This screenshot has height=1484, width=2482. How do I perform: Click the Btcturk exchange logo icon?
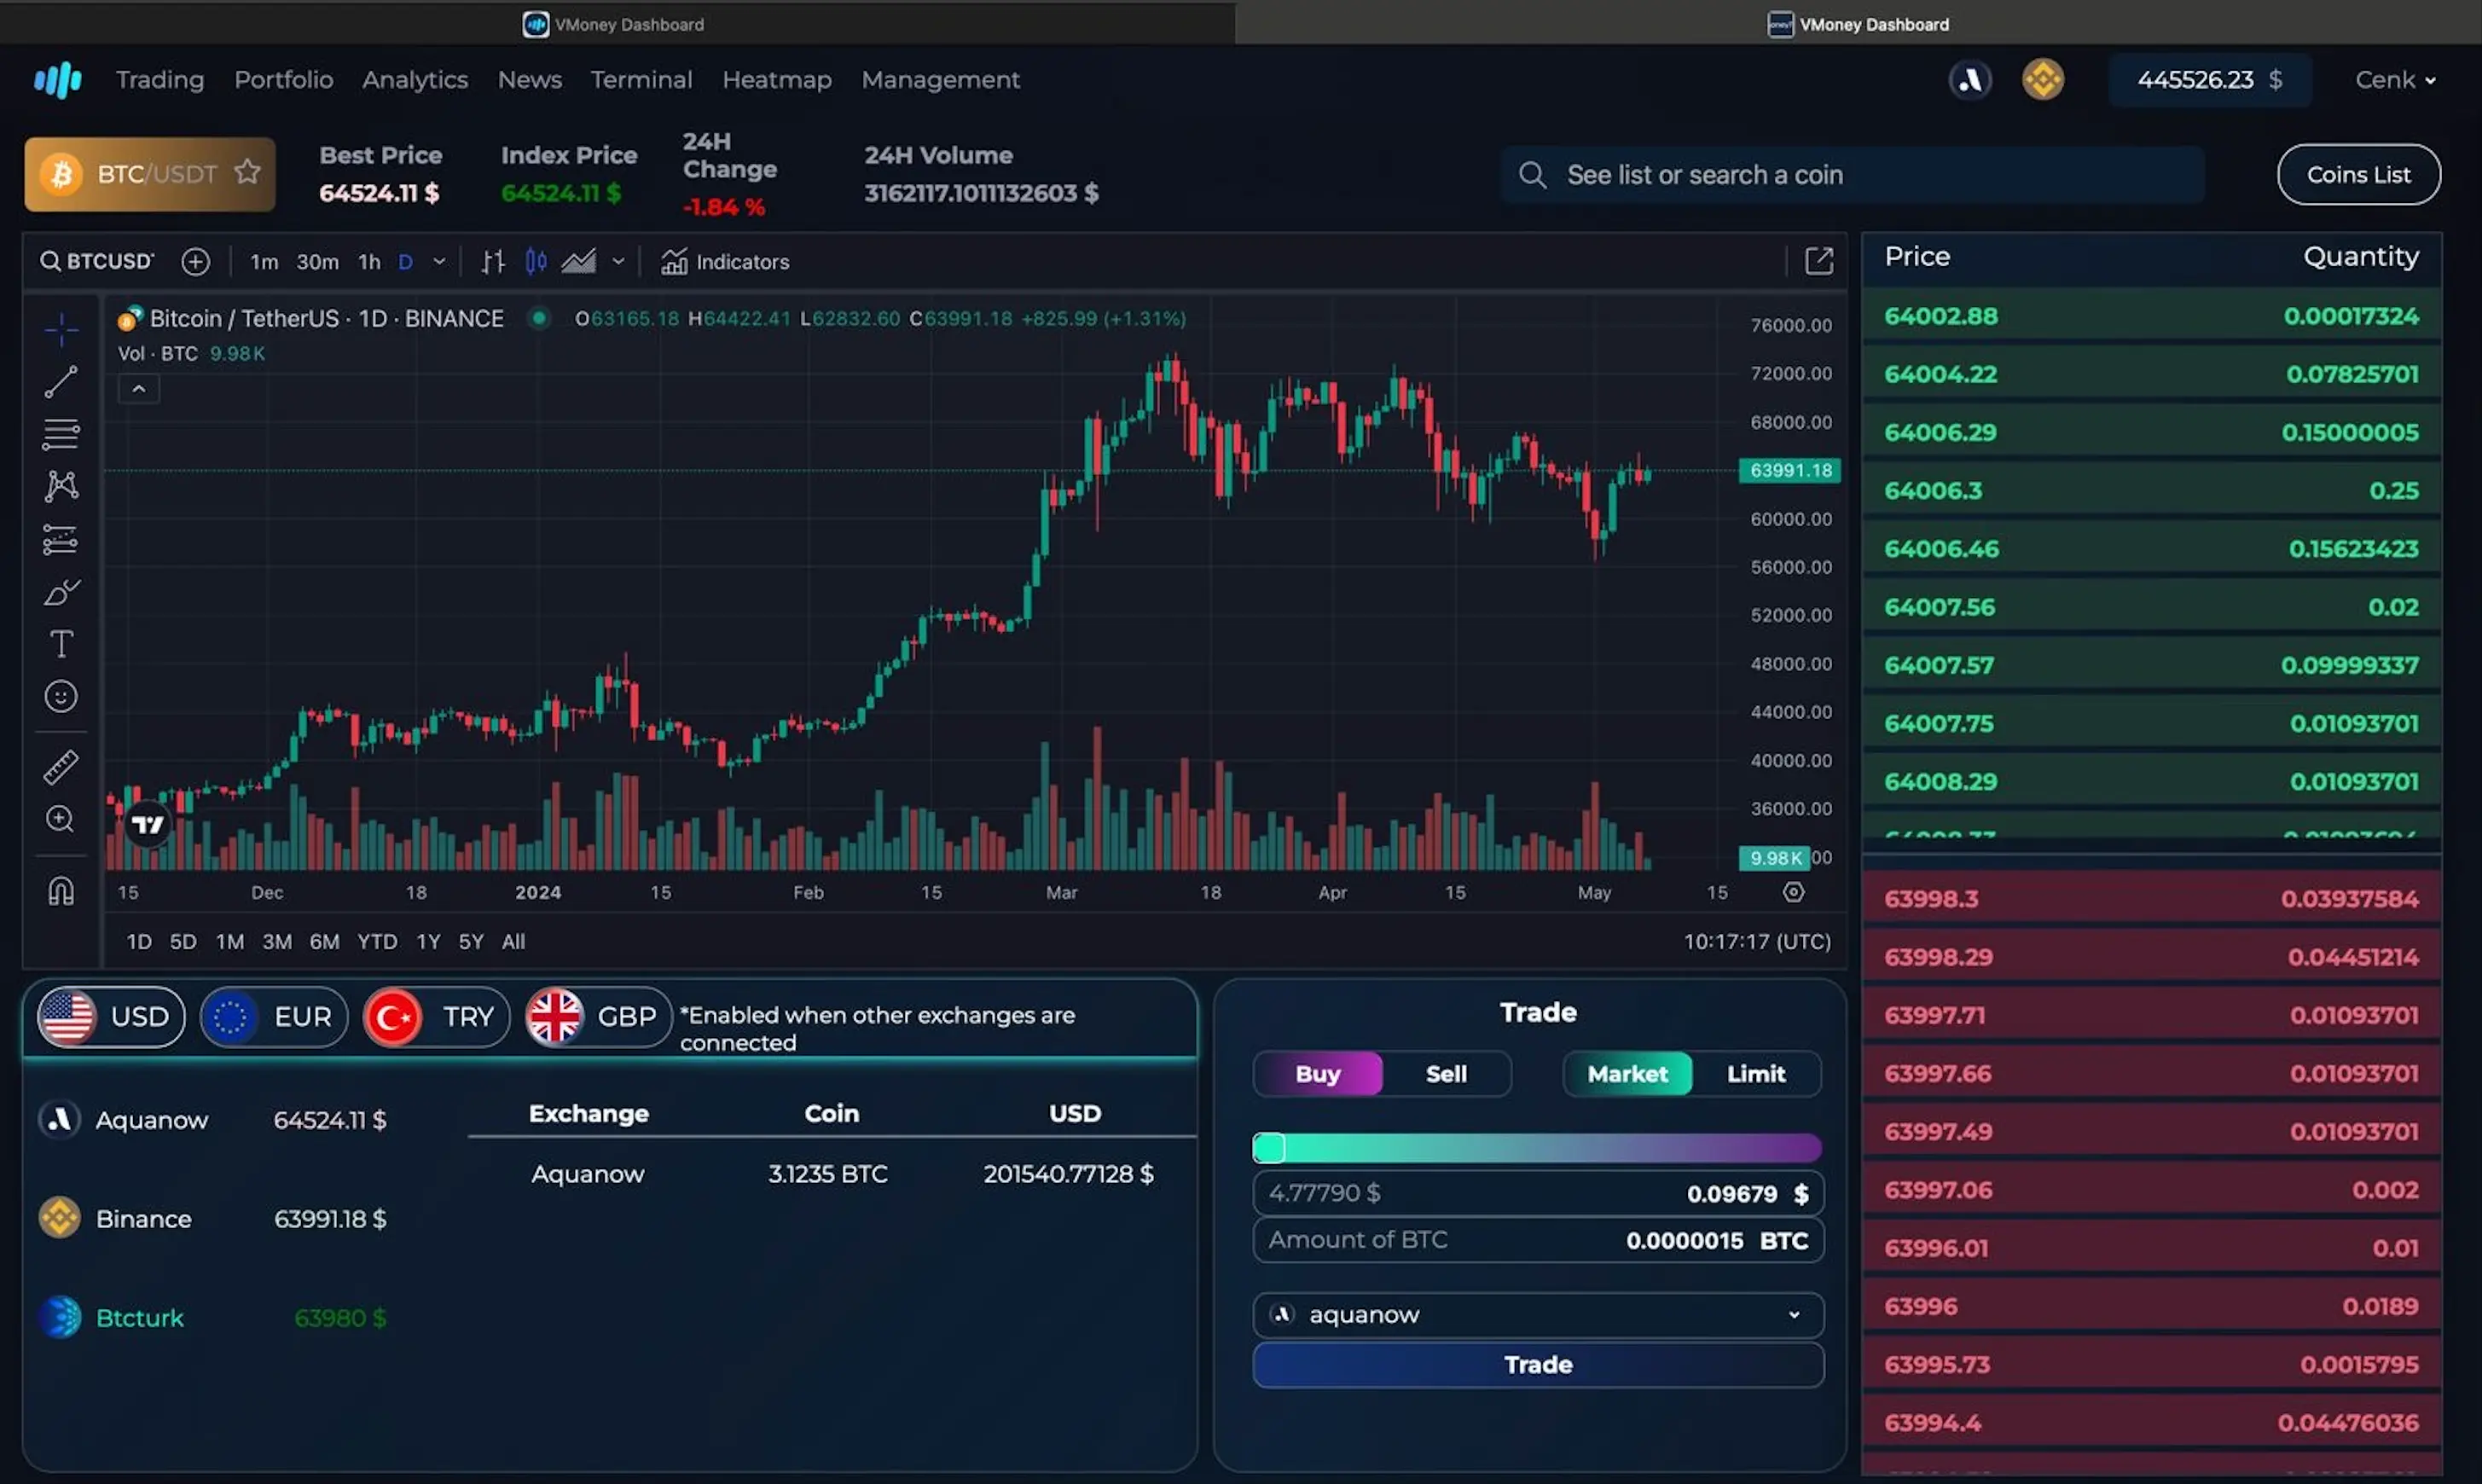[60, 1317]
